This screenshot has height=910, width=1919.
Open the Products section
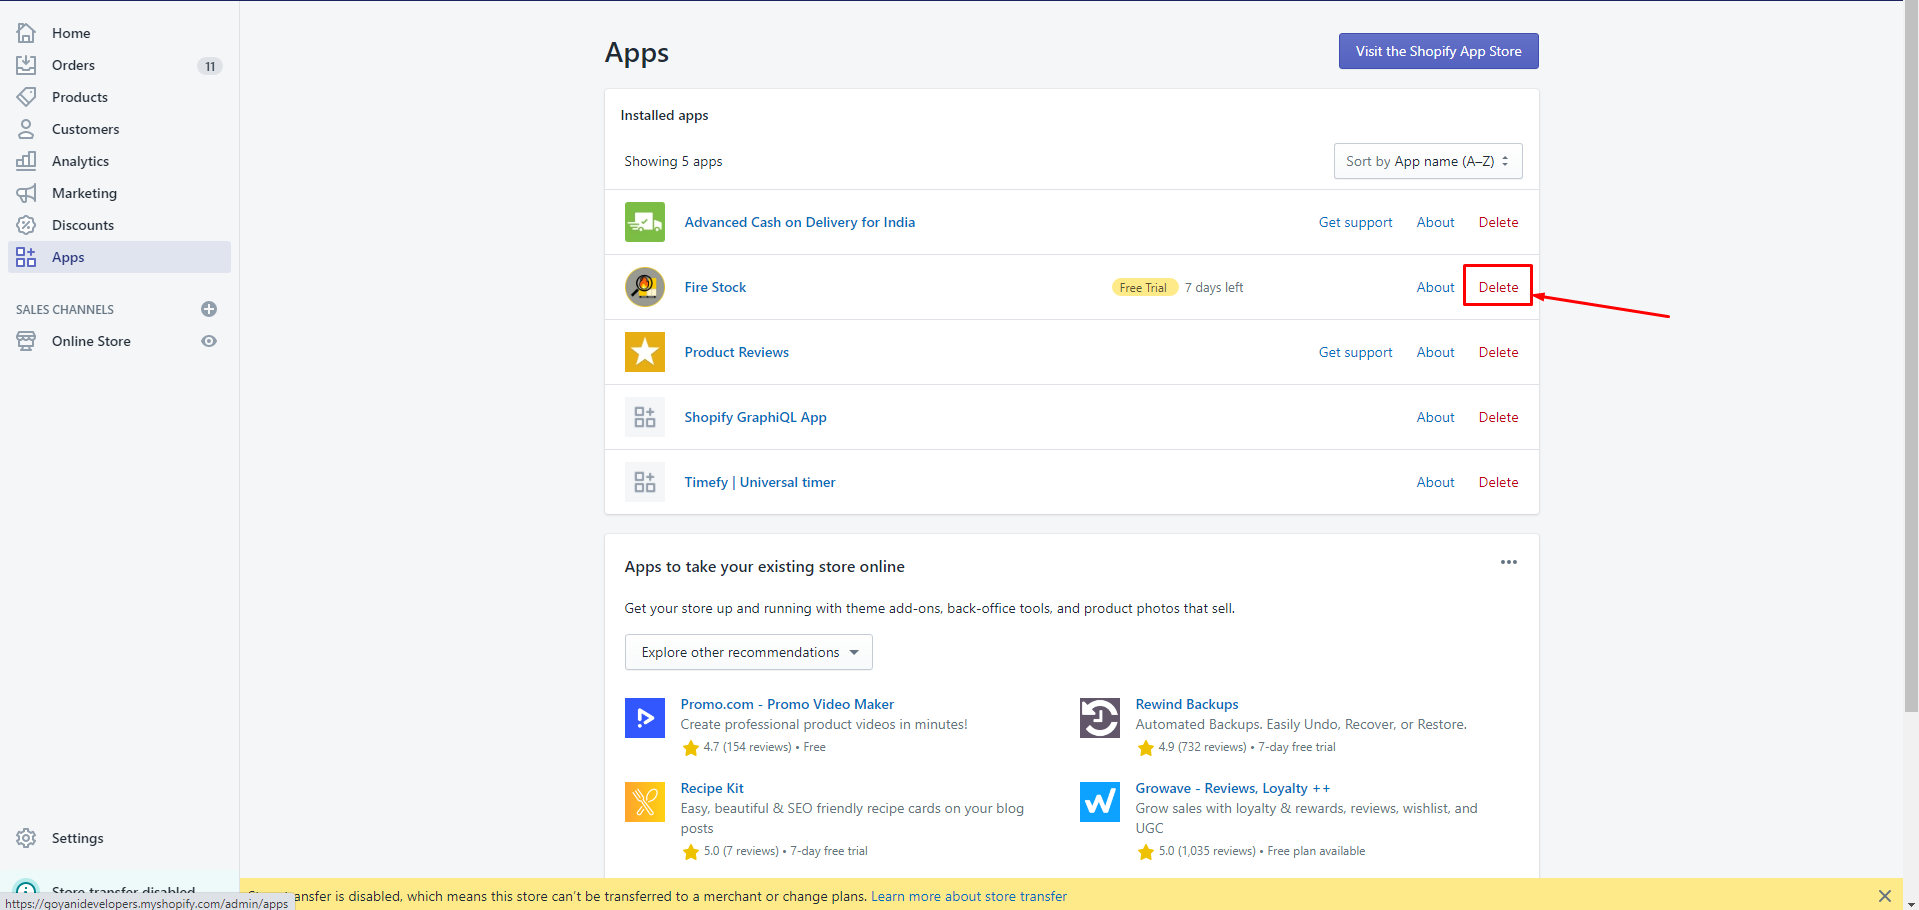(x=80, y=97)
